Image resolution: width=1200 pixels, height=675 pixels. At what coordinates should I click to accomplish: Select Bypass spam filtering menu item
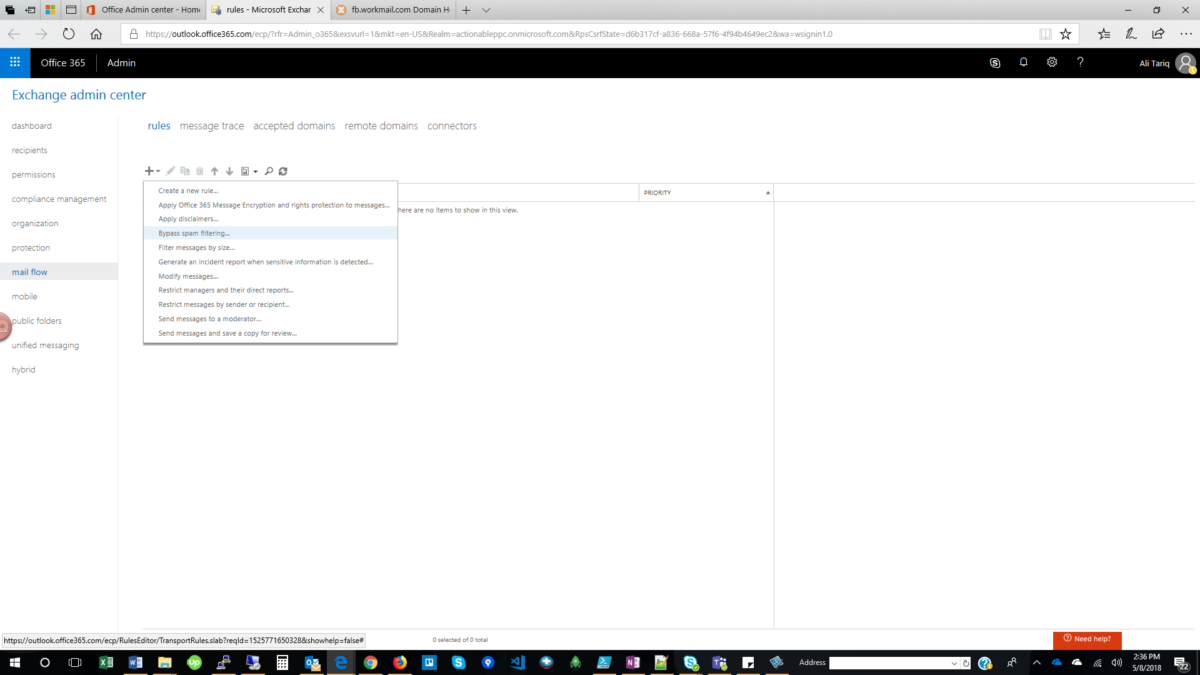270,233
